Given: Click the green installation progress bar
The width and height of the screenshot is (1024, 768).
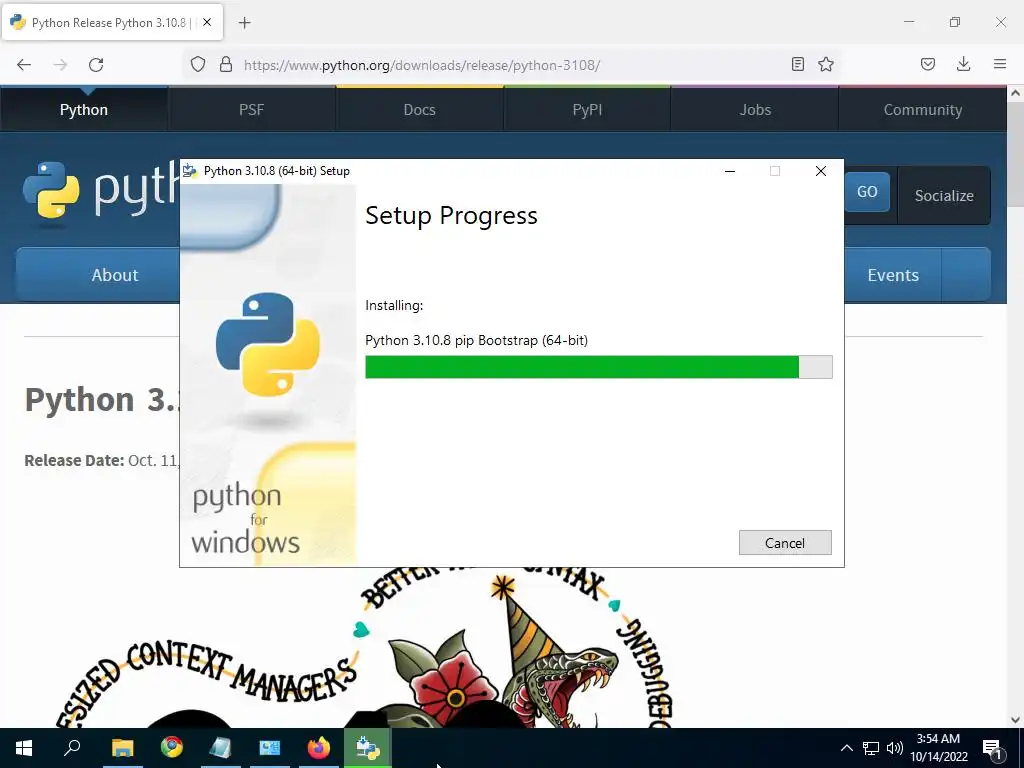Looking at the screenshot, I should point(598,367).
